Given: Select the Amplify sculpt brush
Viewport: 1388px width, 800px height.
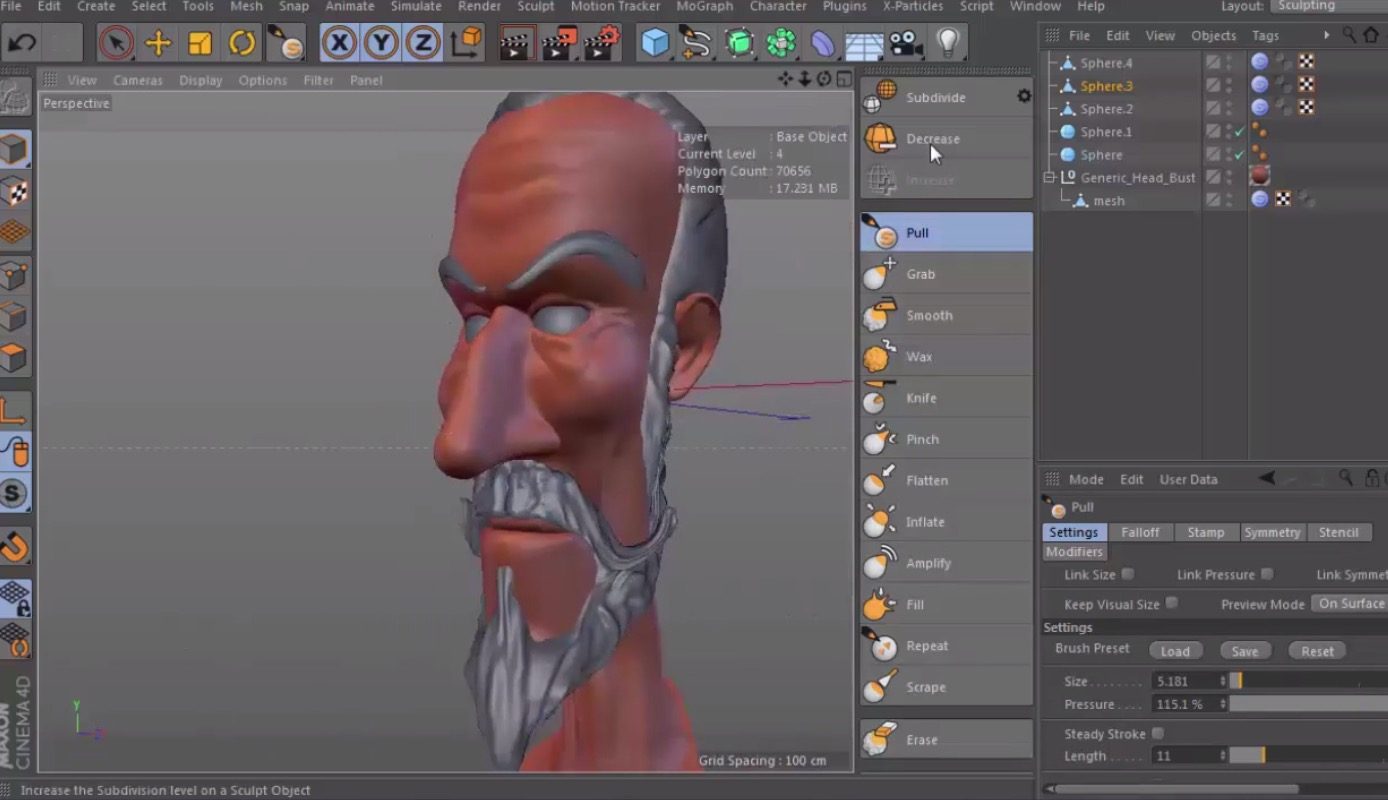Looking at the screenshot, I should coord(946,563).
